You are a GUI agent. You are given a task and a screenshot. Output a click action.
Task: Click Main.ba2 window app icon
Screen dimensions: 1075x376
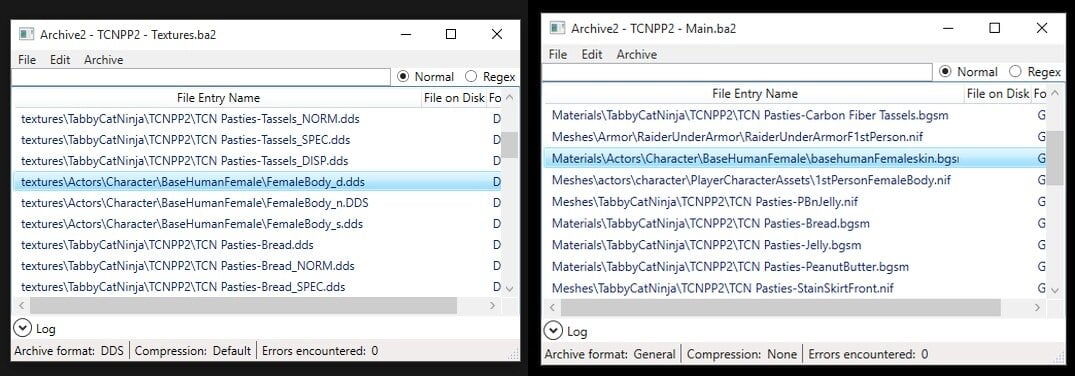[557, 28]
